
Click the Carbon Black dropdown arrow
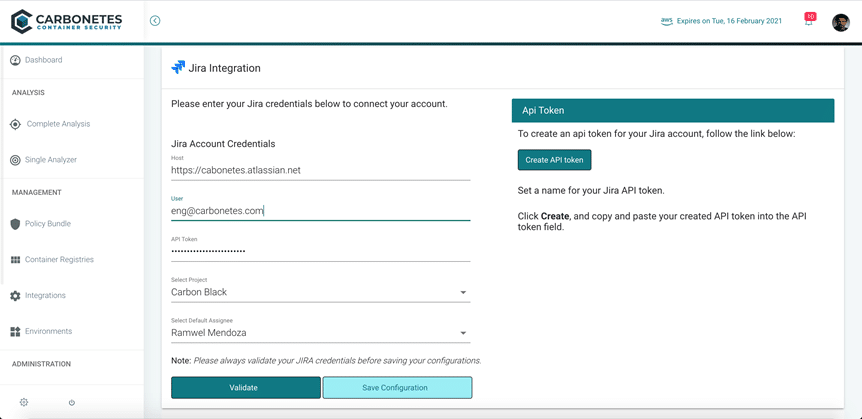463,293
